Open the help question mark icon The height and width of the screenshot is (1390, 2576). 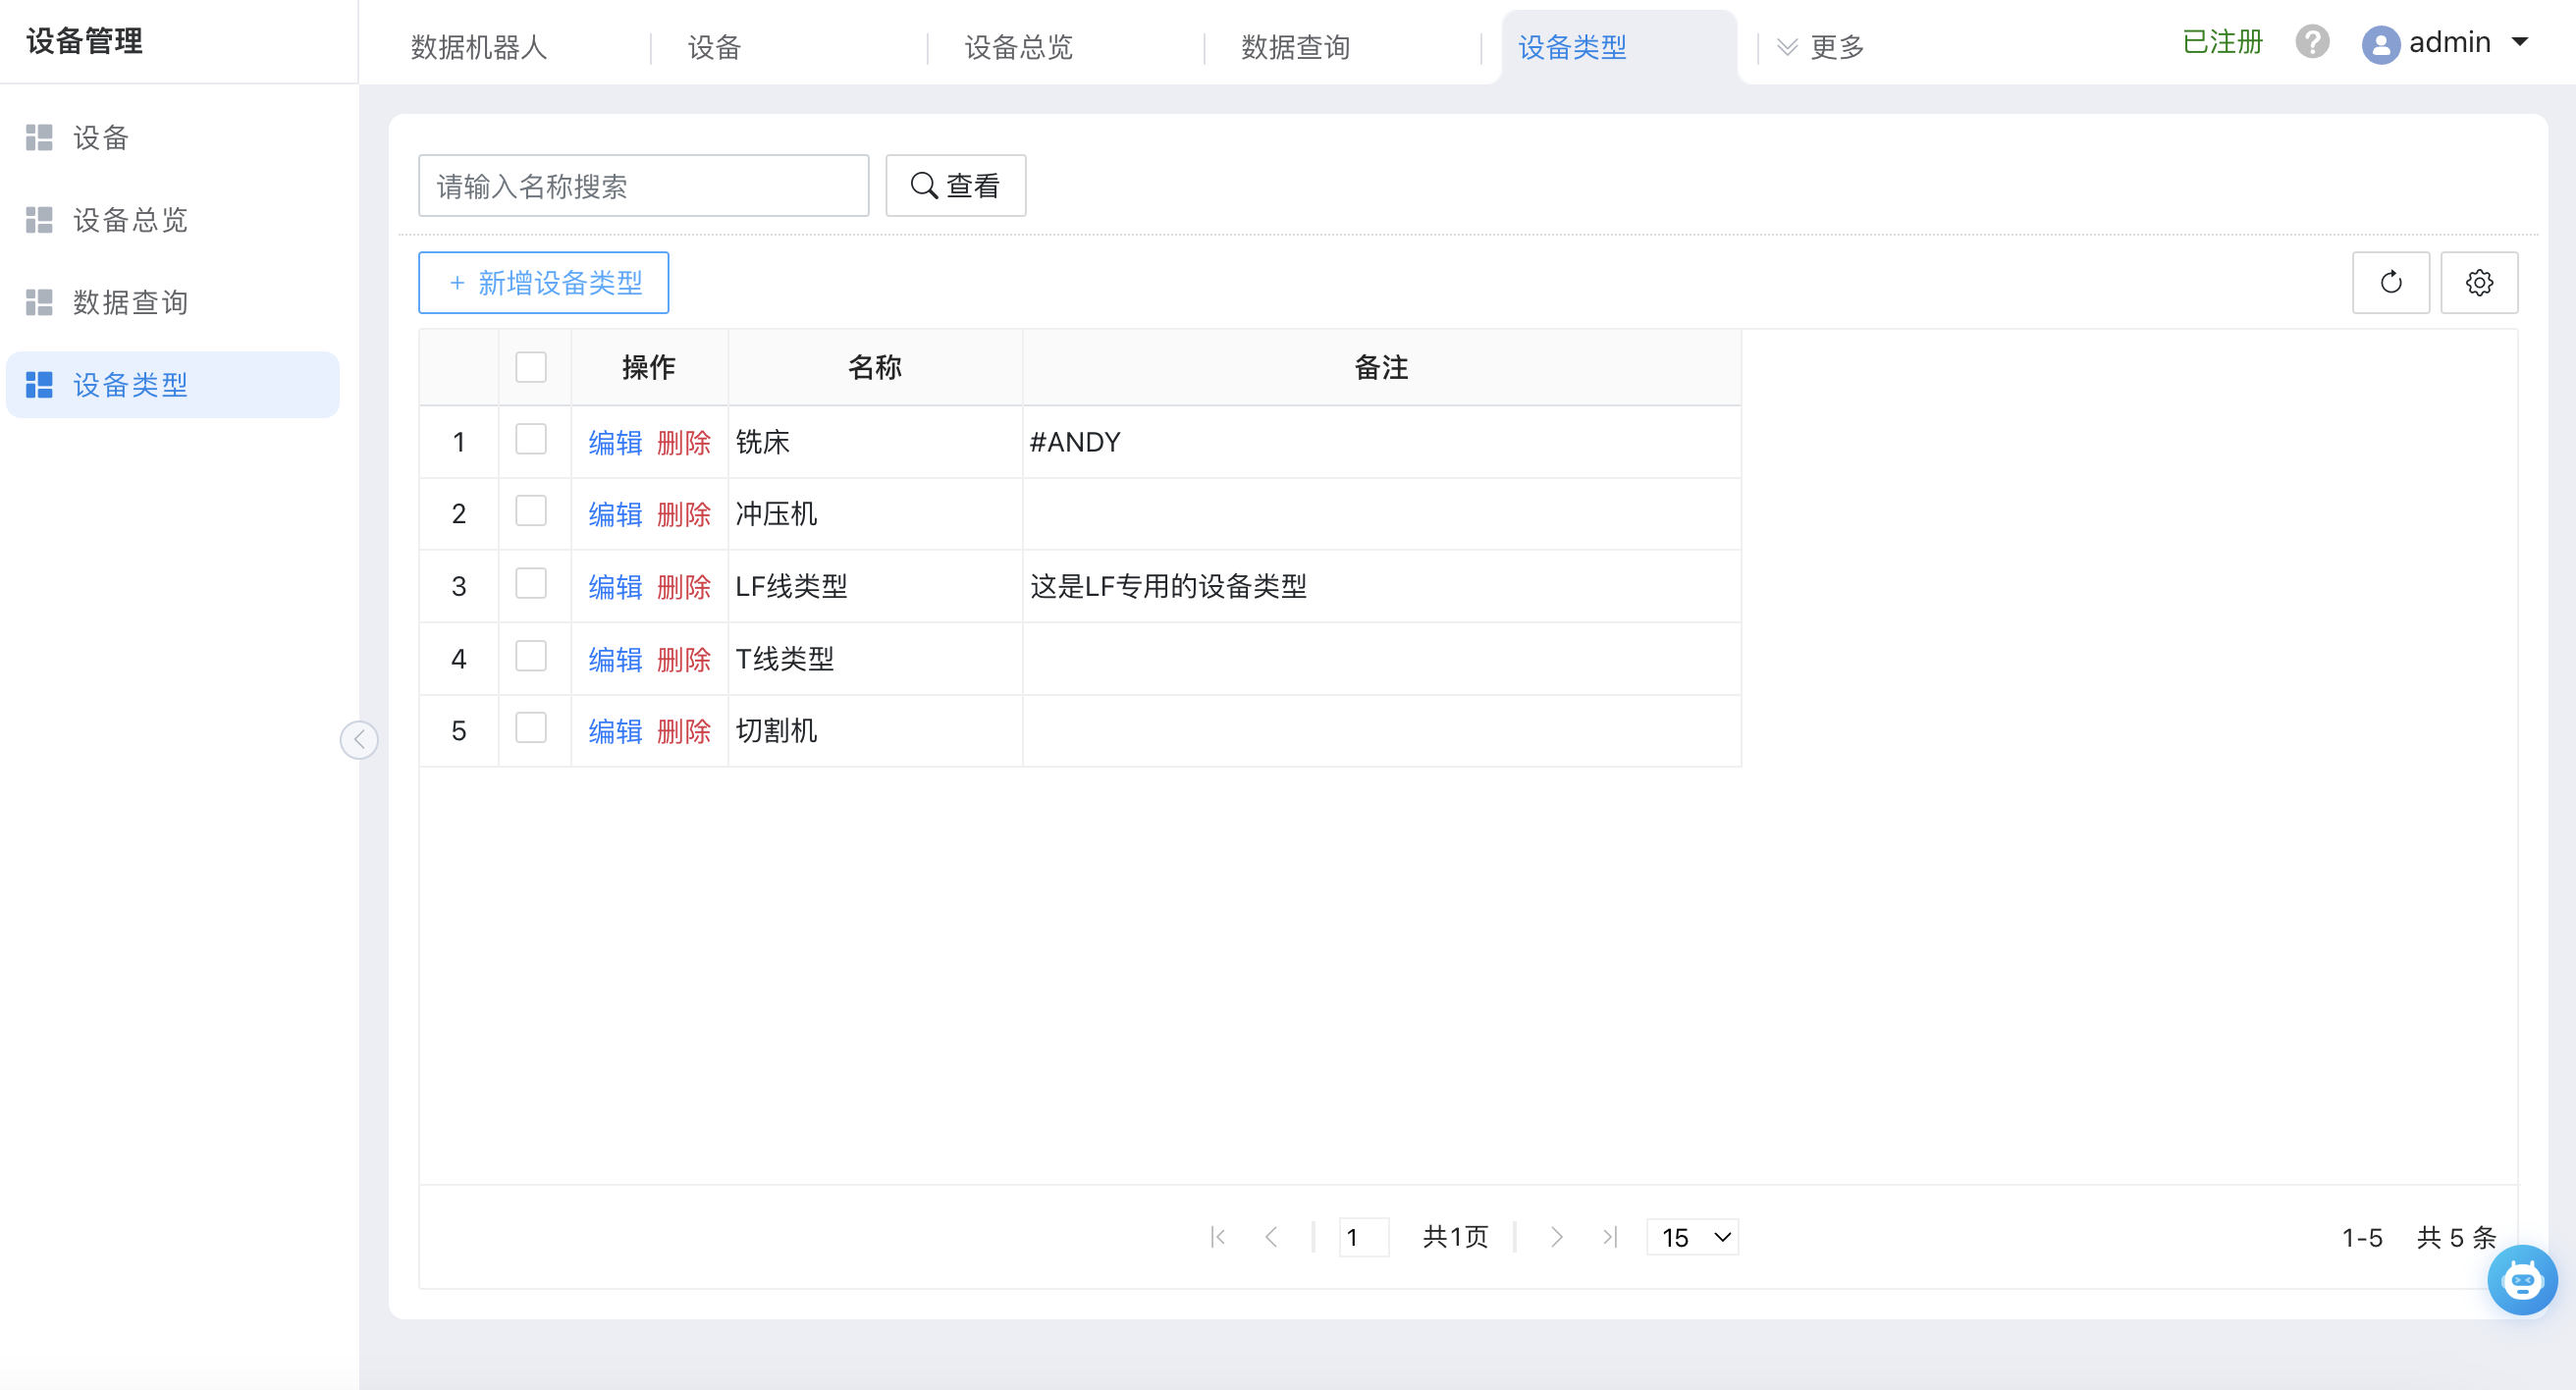pyautogui.click(x=2312, y=42)
